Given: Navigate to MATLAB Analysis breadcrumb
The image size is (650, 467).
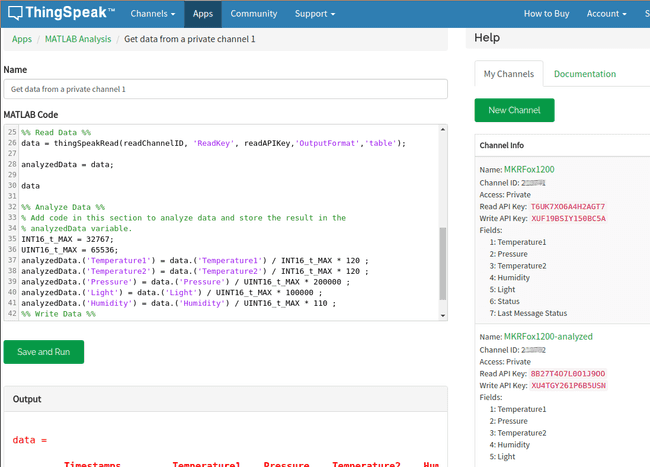Looking at the screenshot, I should pos(78,39).
